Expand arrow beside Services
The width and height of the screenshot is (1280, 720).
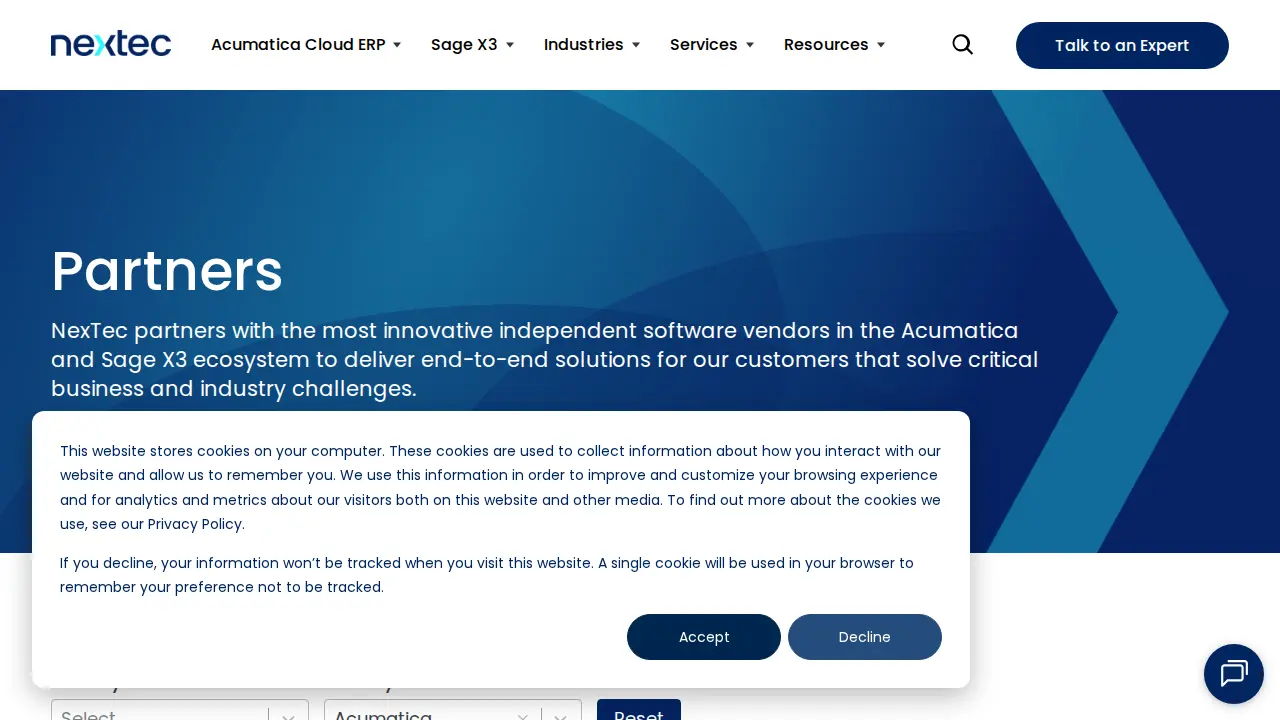[x=750, y=45]
